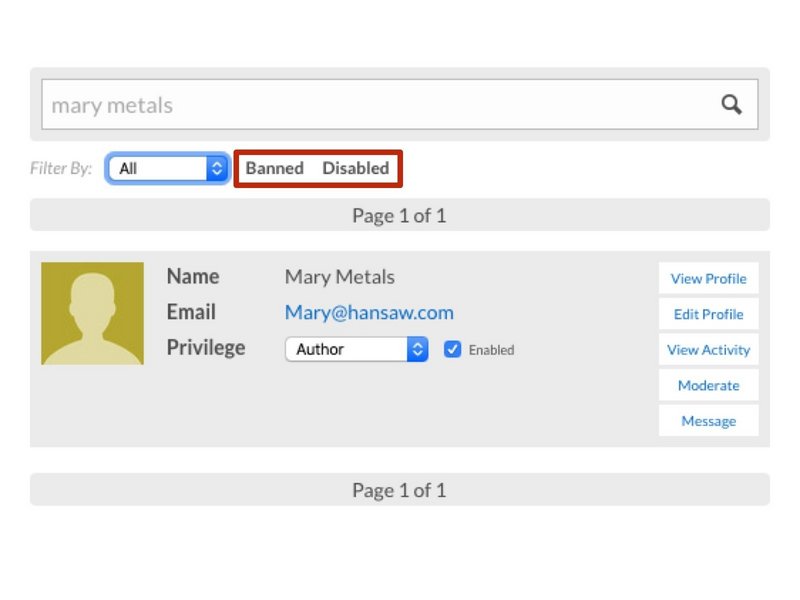Click the top "Page 1 of 1" bar

399,215
